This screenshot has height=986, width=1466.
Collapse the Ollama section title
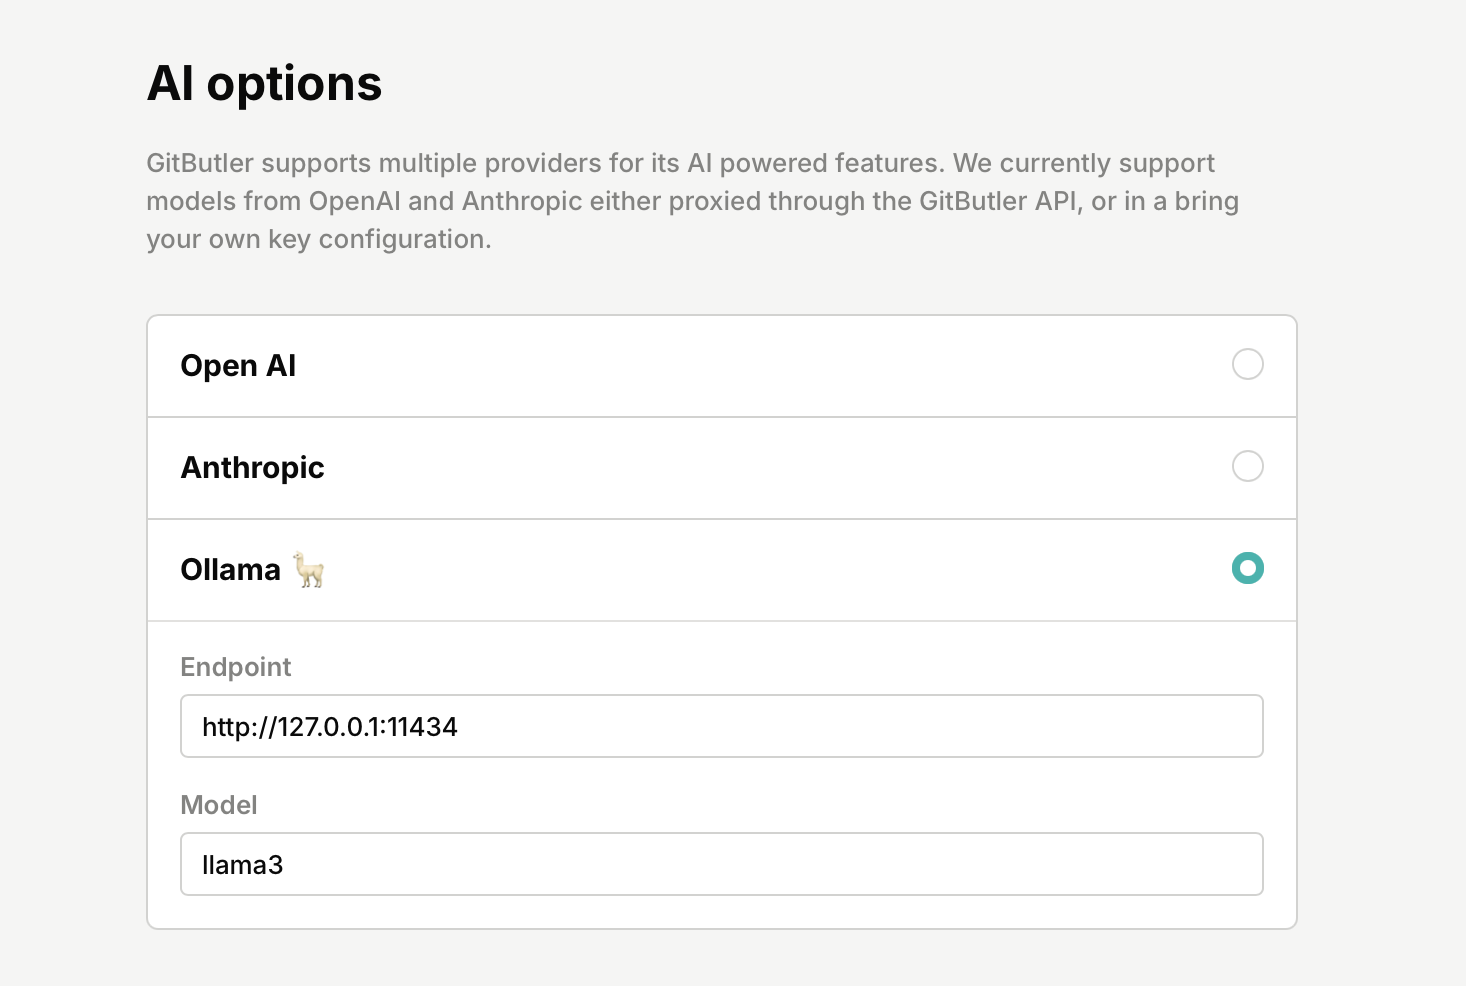point(230,570)
